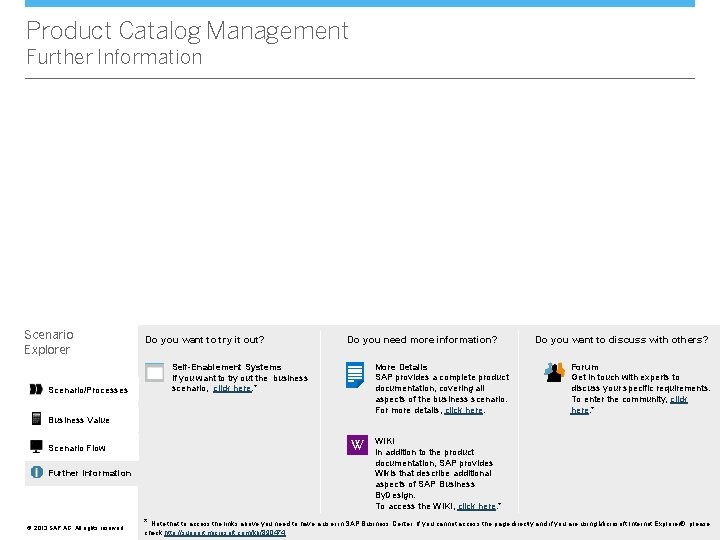Click the Self-Enablement Systems screen icon
This screenshot has height=540, width=720.
(154, 373)
